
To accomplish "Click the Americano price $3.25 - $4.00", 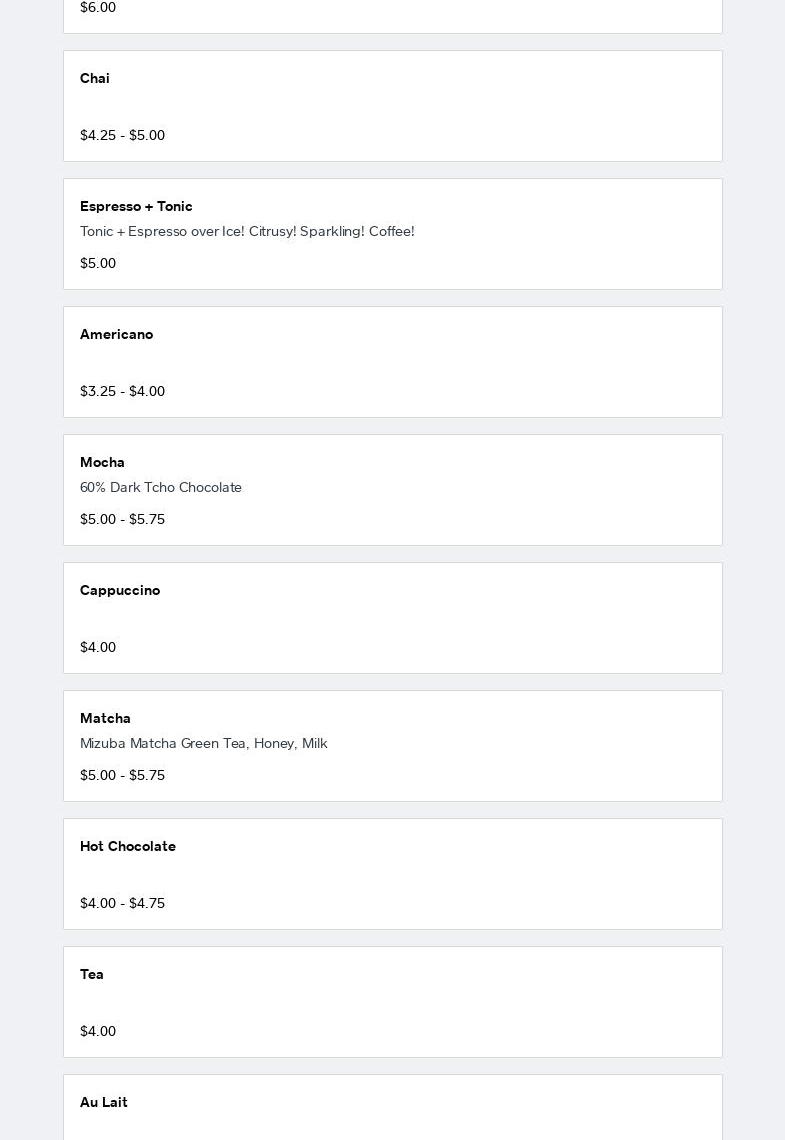I will [x=122, y=391].
